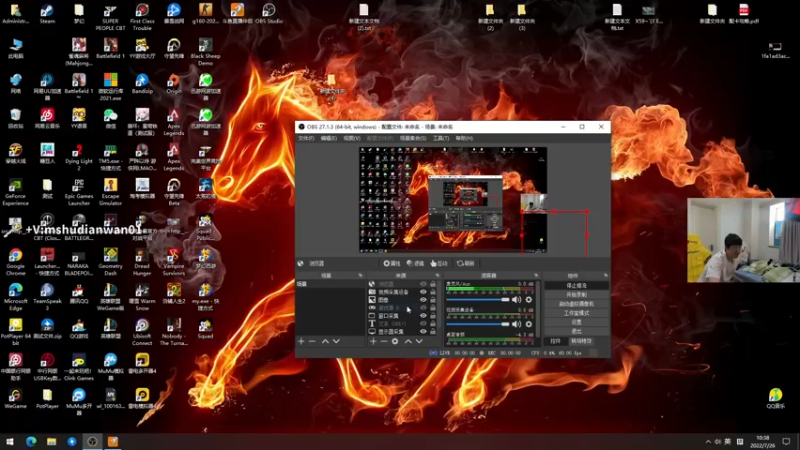Switch to the 转场特效 tab

[x=581, y=341]
